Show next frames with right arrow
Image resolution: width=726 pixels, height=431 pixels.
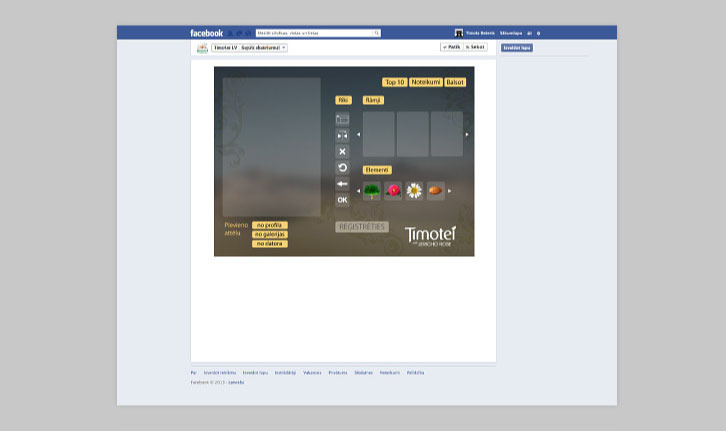coord(467,134)
